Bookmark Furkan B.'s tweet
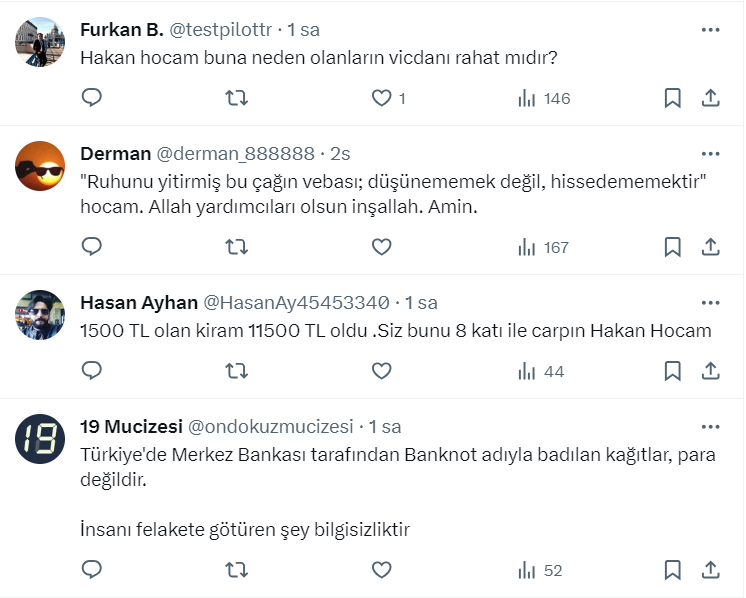Viewport: 746px width, 598px height. click(x=673, y=98)
